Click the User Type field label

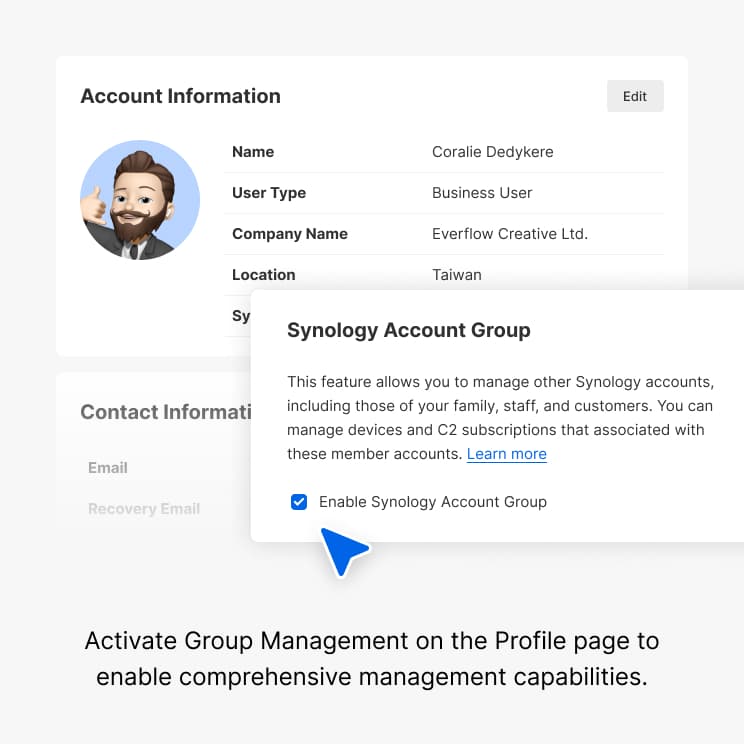tap(269, 193)
